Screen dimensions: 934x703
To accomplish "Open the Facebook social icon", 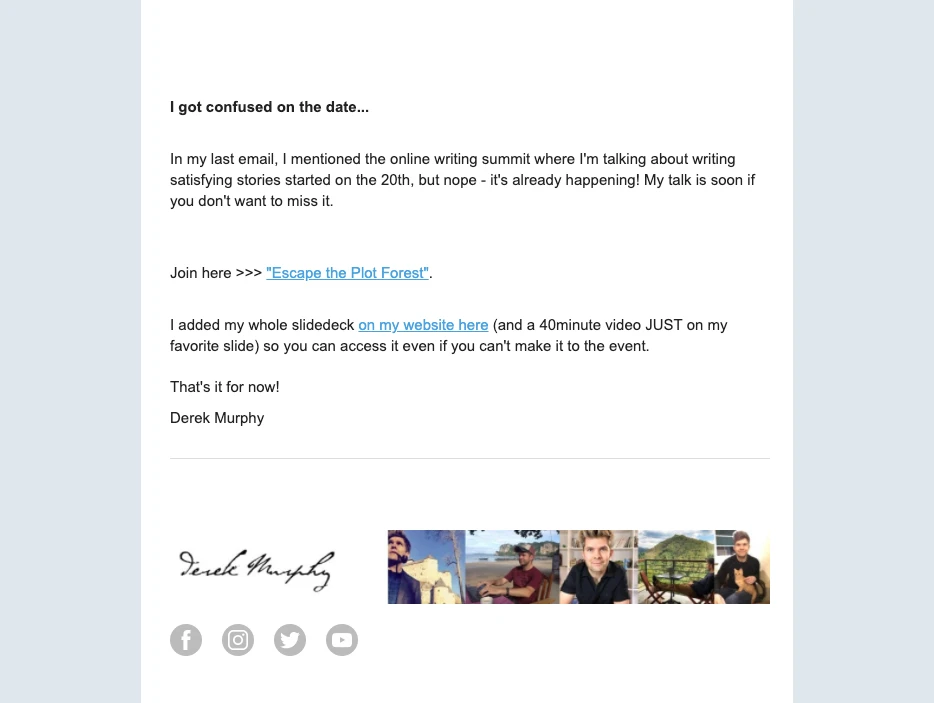I will (x=186, y=640).
